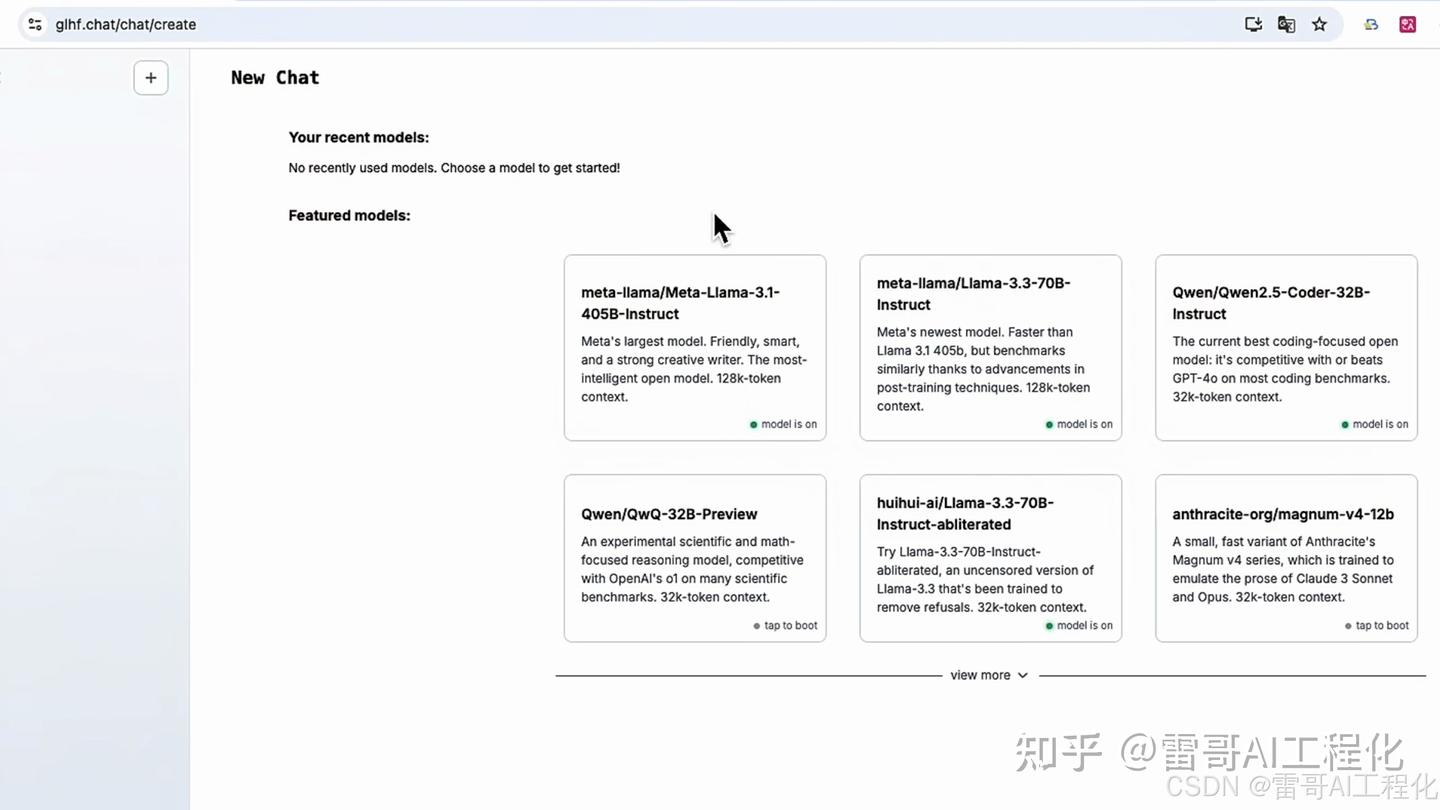
Task: Click the plus icon to start a new chat
Action: click(x=150, y=77)
